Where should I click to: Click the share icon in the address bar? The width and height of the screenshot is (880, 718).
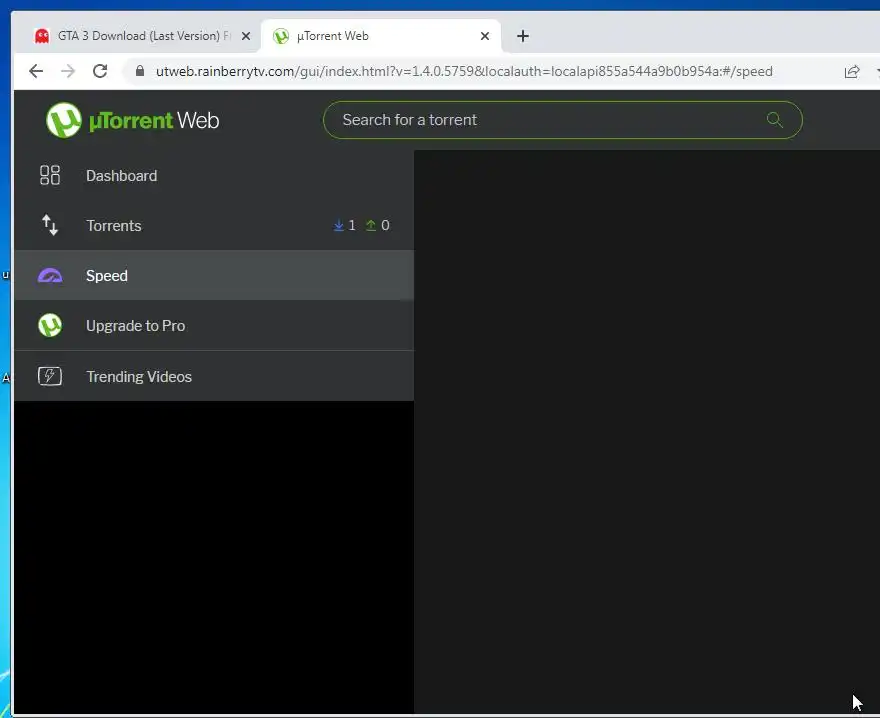coord(851,71)
